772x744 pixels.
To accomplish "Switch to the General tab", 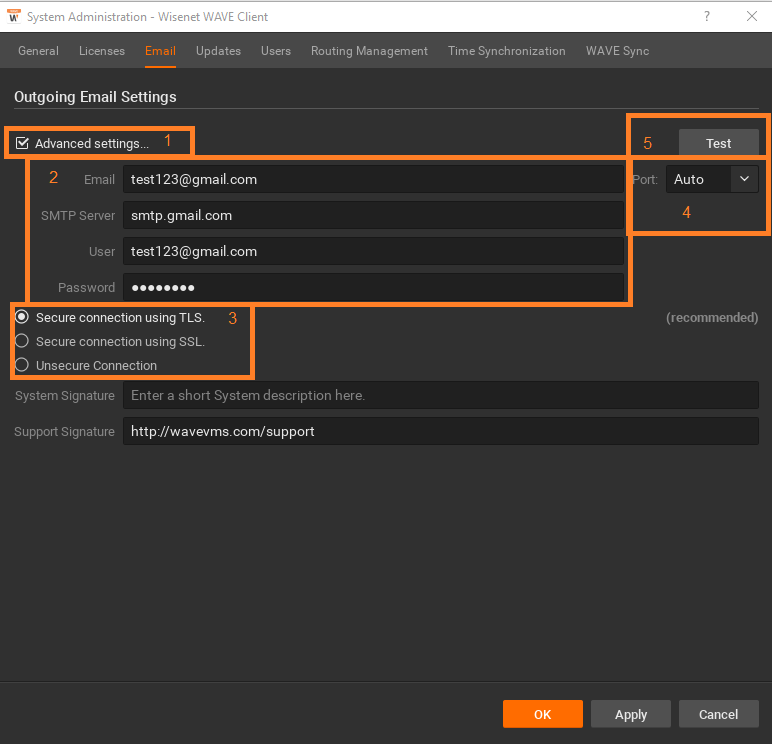I will pos(38,51).
